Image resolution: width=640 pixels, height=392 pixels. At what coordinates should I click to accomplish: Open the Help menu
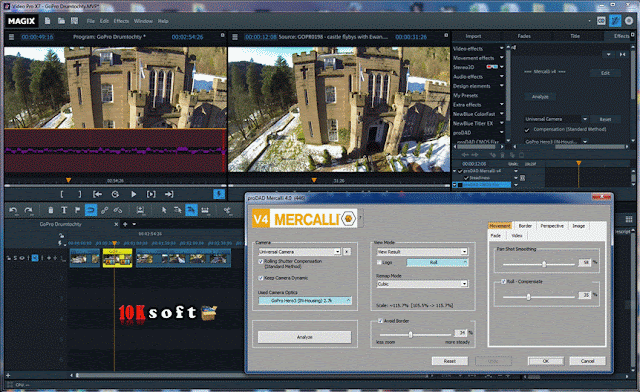pyautogui.click(x=163, y=21)
